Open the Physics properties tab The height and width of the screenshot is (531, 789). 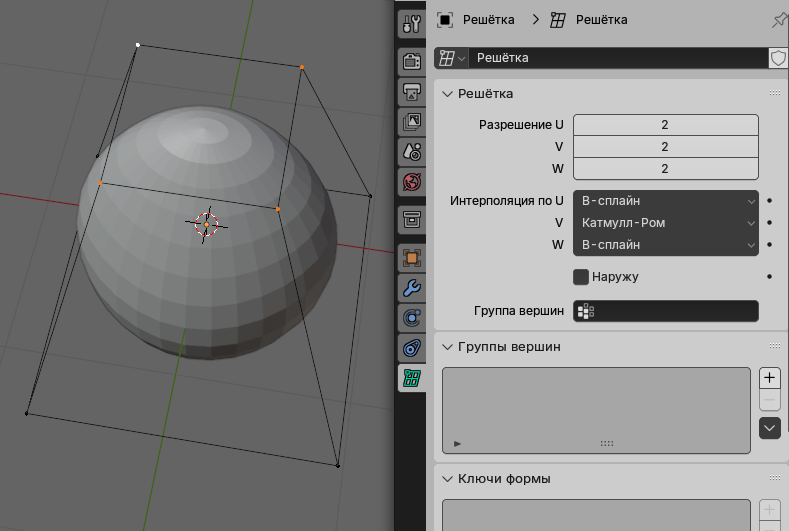tap(412, 318)
